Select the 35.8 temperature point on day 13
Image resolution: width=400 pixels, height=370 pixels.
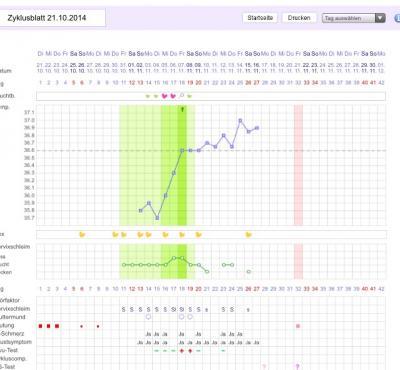click(141, 210)
